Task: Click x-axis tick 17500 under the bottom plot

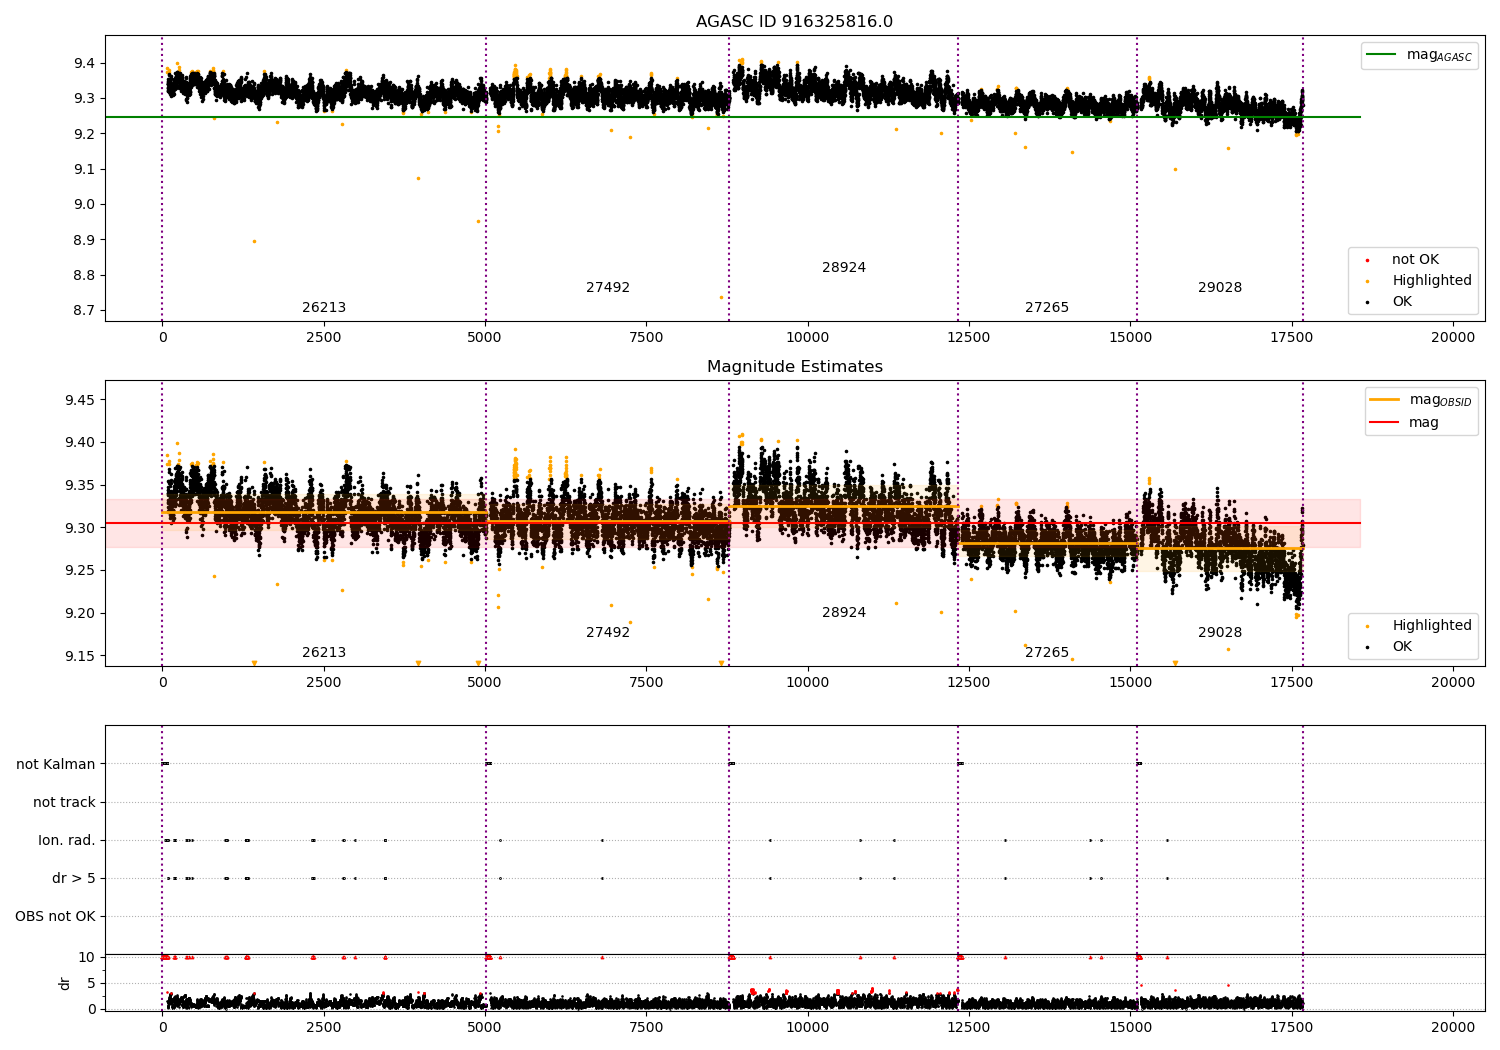Action: coord(1291,1028)
